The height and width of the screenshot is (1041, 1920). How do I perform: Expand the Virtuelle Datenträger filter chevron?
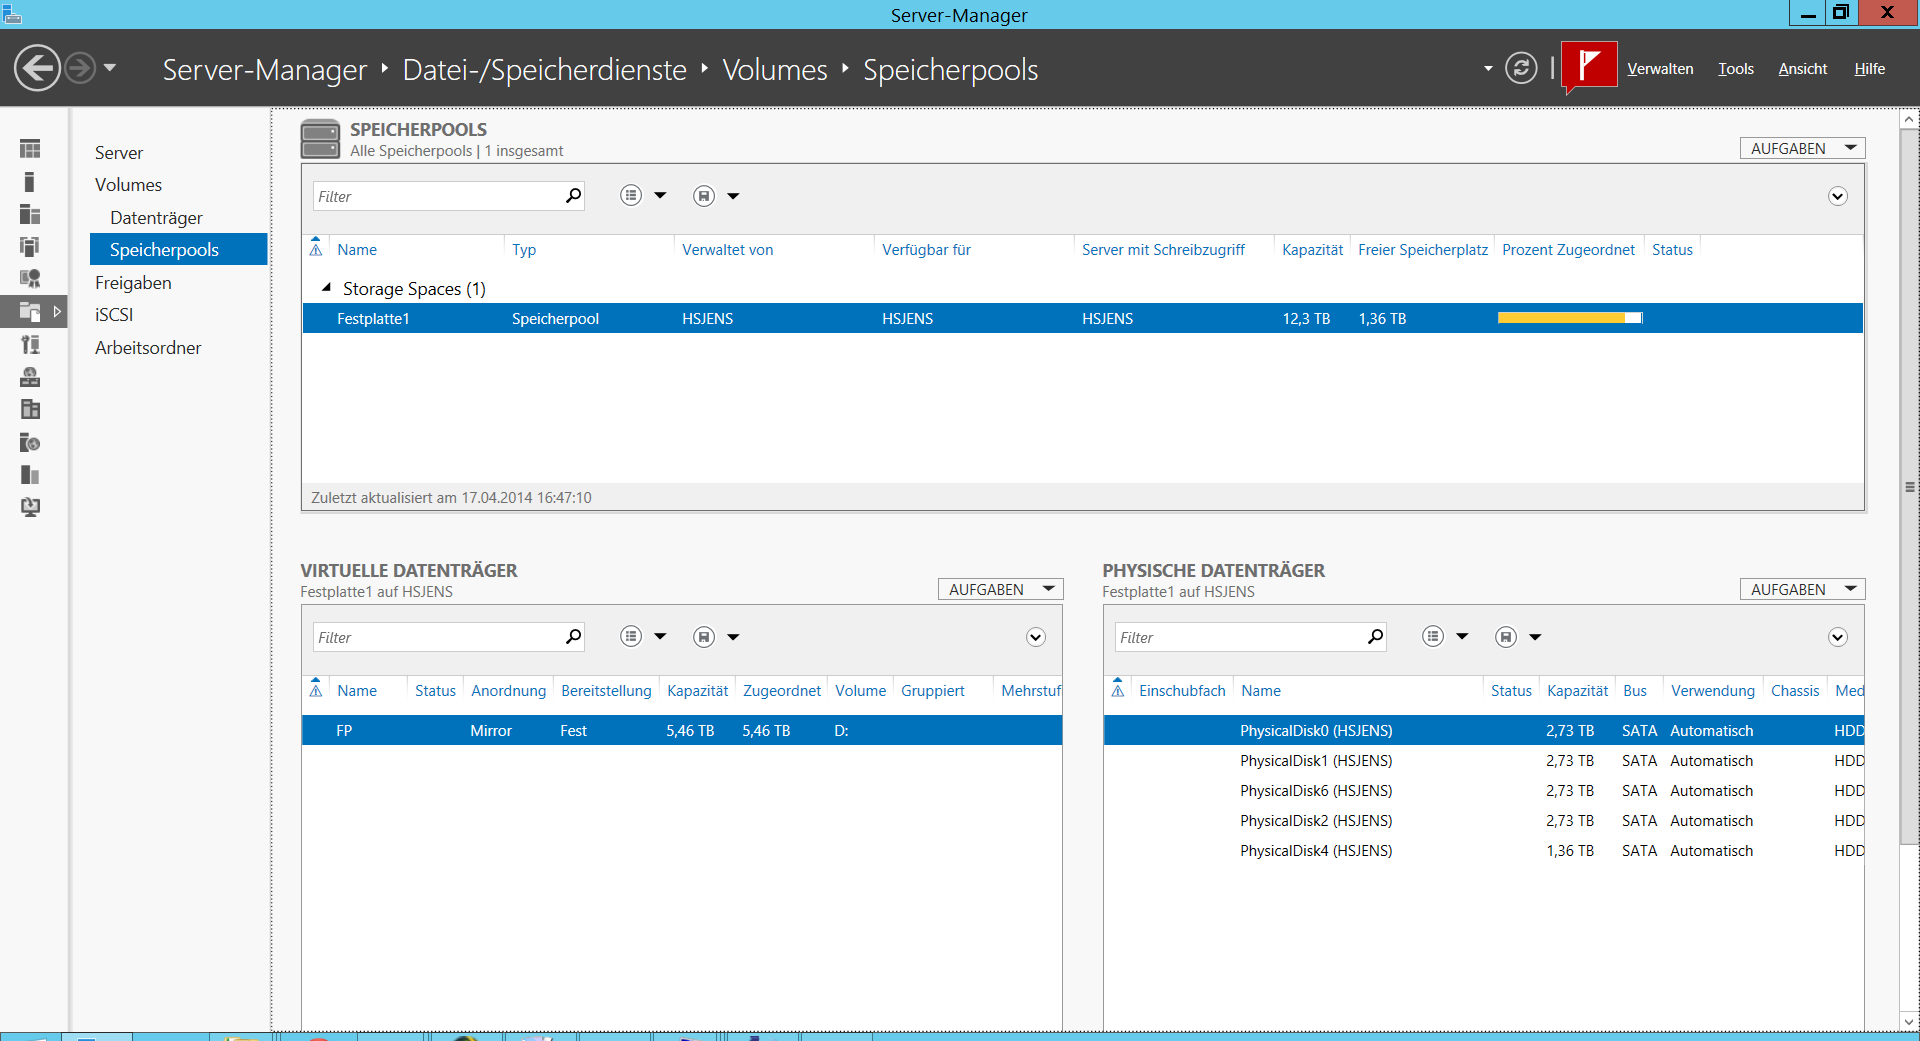pos(1036,637)
